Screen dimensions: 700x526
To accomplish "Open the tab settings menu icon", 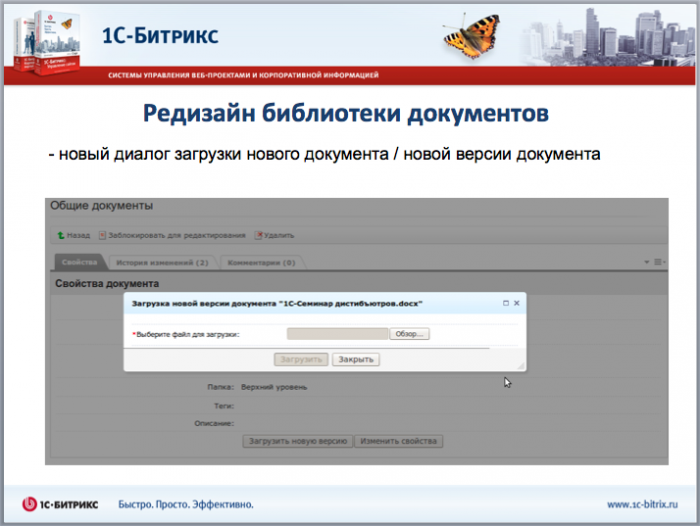I will pos(658,262).
